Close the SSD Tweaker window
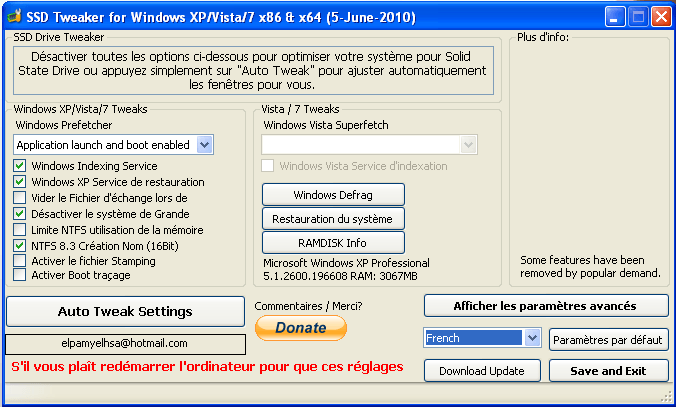The width and height of the screenshot is (676, 407). (x=661, y=17)
